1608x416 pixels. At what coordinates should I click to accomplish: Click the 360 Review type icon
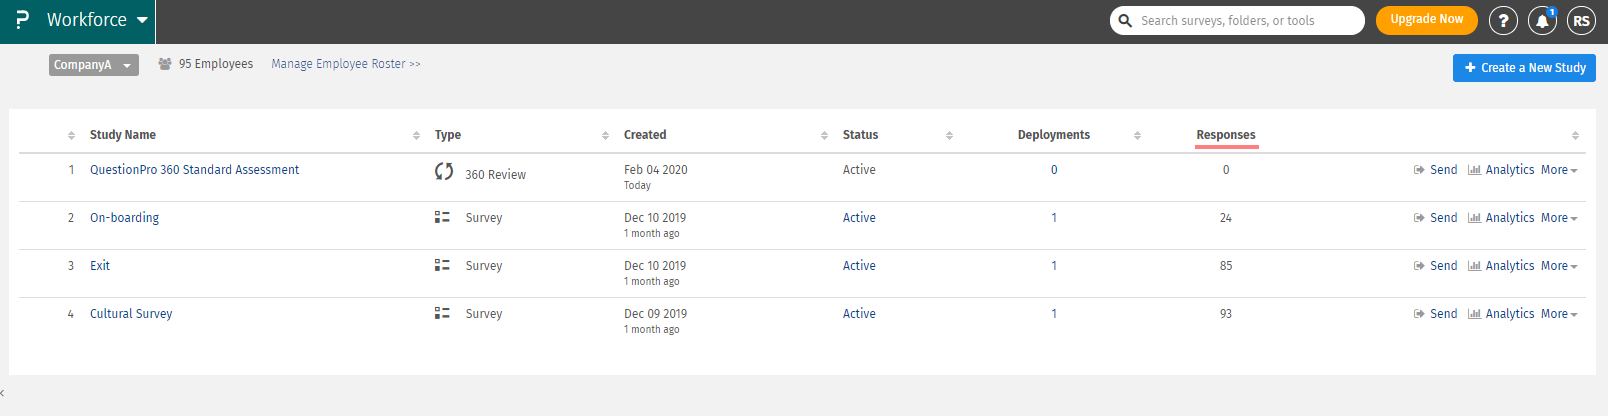[444, 172]
